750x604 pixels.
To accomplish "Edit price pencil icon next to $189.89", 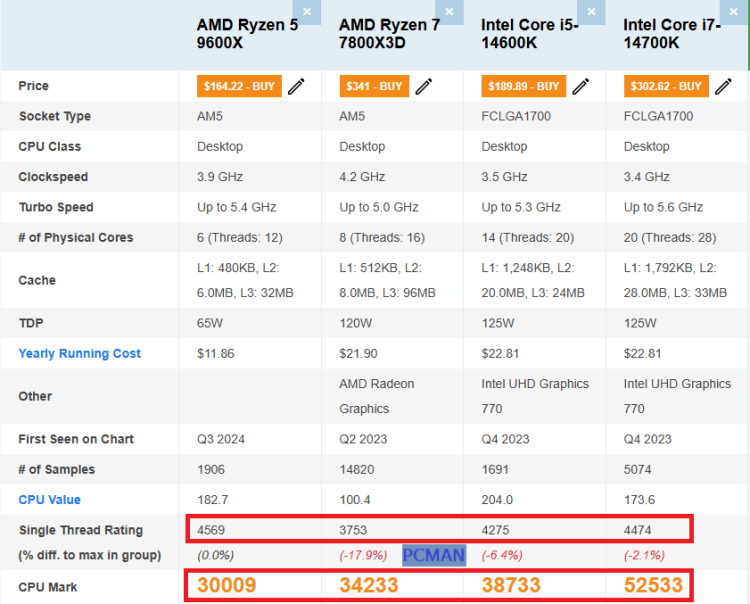I will 581,87.
